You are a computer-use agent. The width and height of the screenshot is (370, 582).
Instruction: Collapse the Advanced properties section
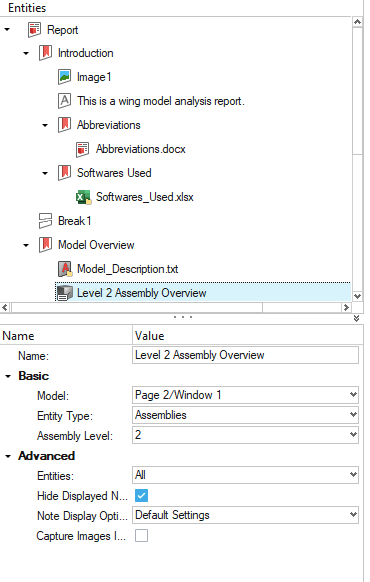click(8, 456)
